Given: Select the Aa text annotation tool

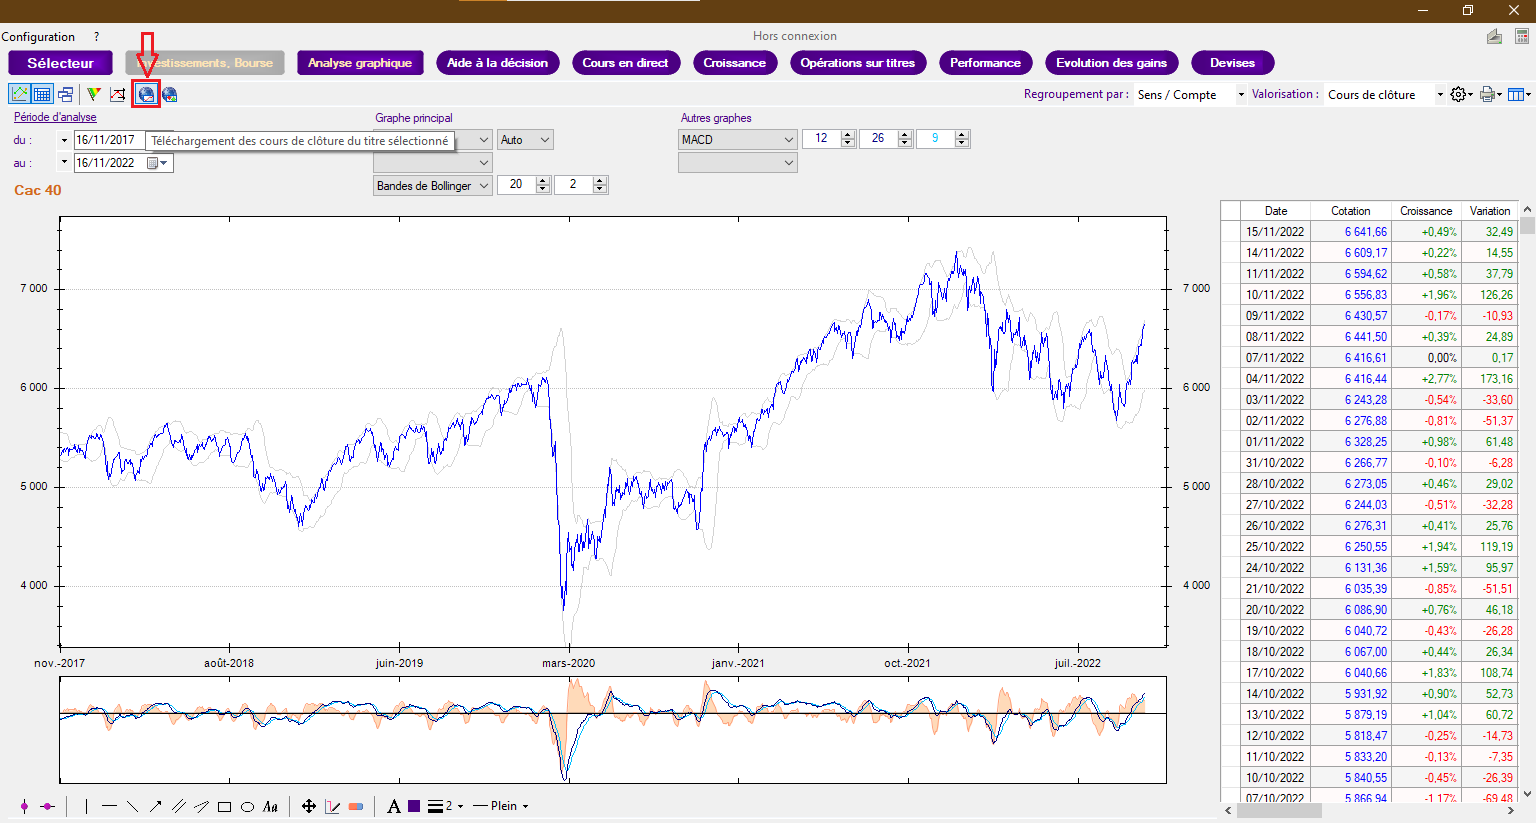Looking at the screenshot, I should click(x=270, y=806).
